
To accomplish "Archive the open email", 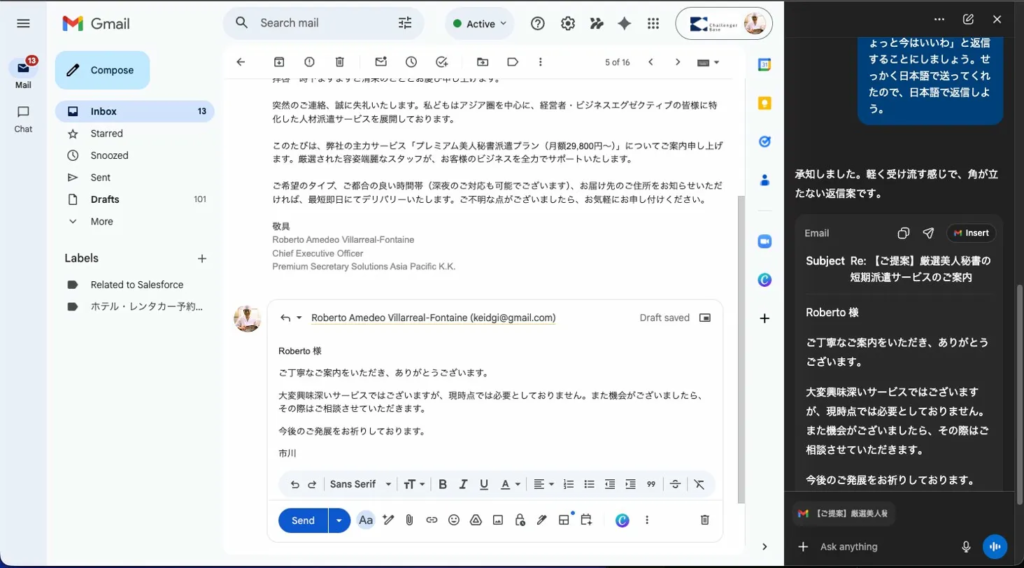I will coord(279,62).
